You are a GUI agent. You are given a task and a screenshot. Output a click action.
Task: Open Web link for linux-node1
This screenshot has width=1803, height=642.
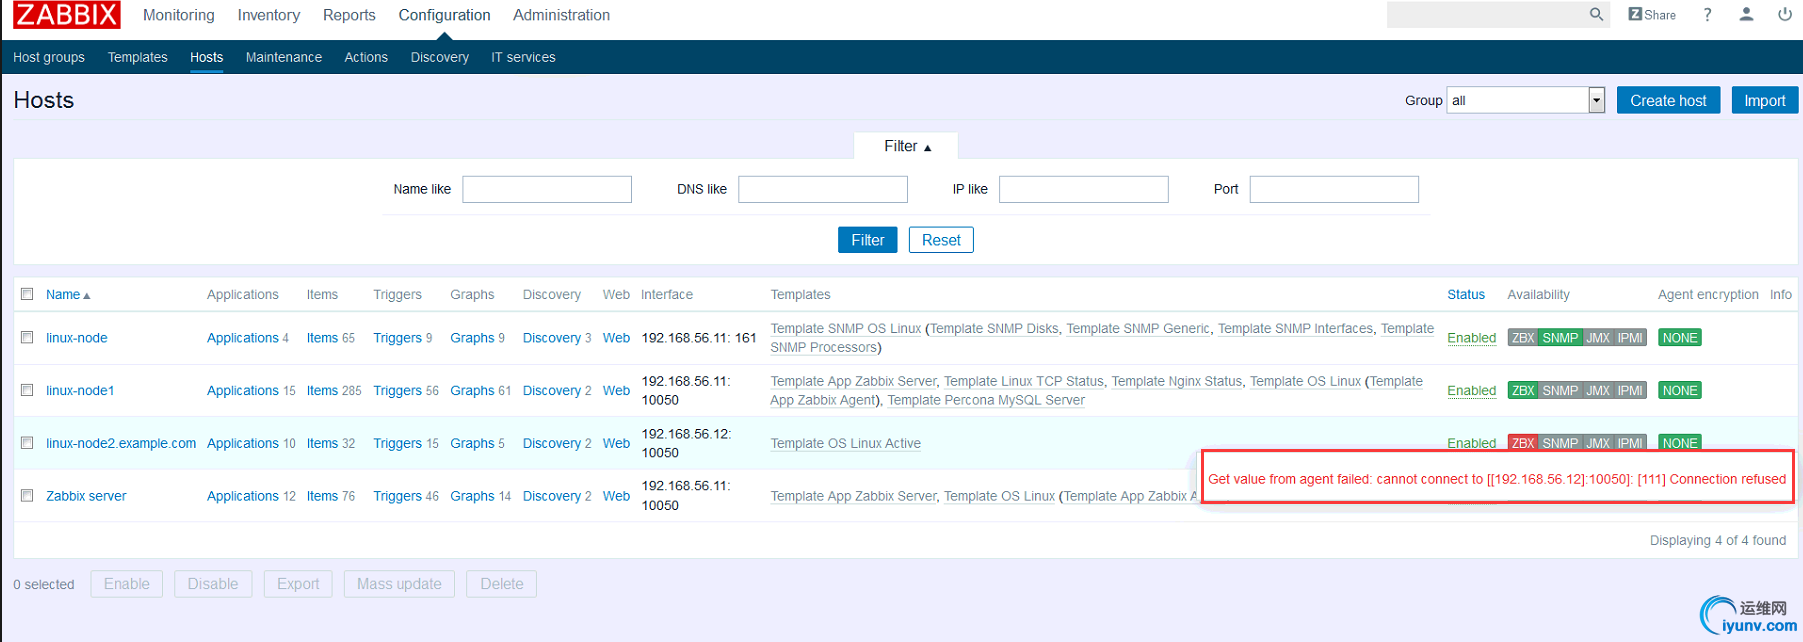point(616,391)
